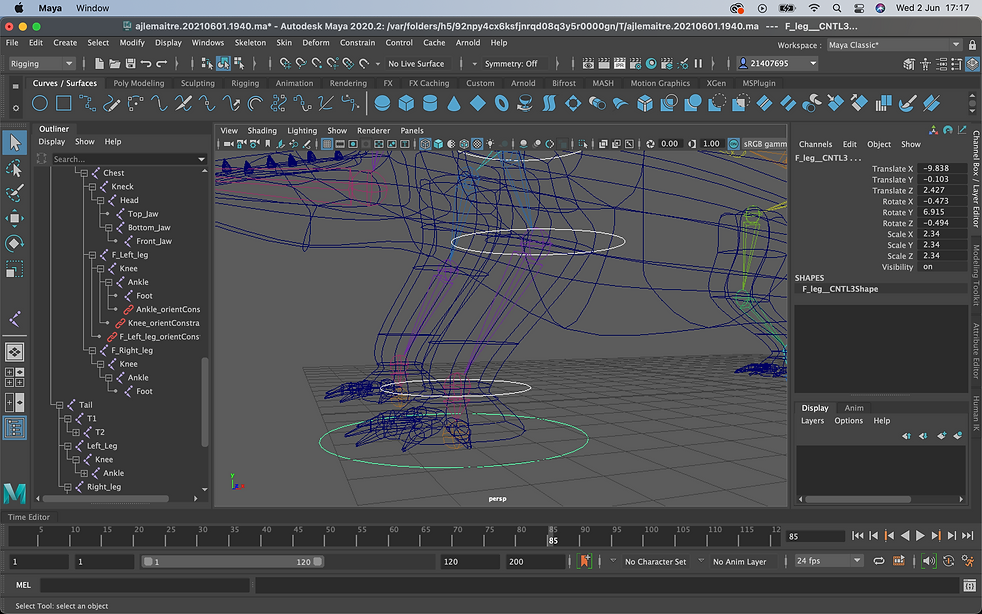Image resolution: width=982 pixels, height=614 pixels.
Task: Open the Rigging menu set dropdown
Action: click(41, 63)
